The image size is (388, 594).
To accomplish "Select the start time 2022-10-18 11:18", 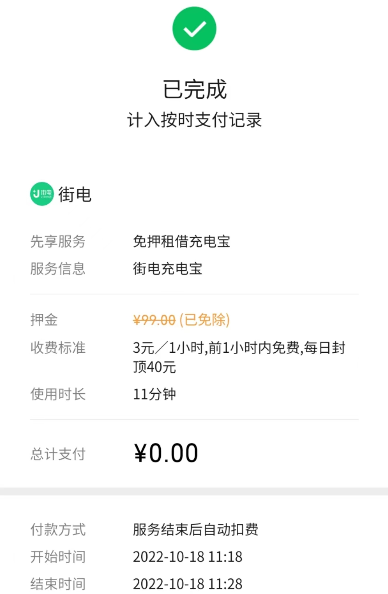I will pos(188,557).
